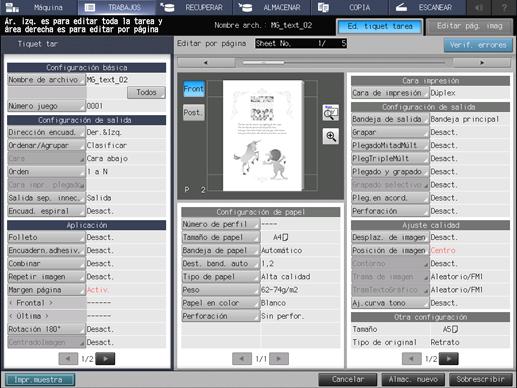Open Perforación paper setting
The height and width of the screenshot is (388, 517).
coord(221,316)
